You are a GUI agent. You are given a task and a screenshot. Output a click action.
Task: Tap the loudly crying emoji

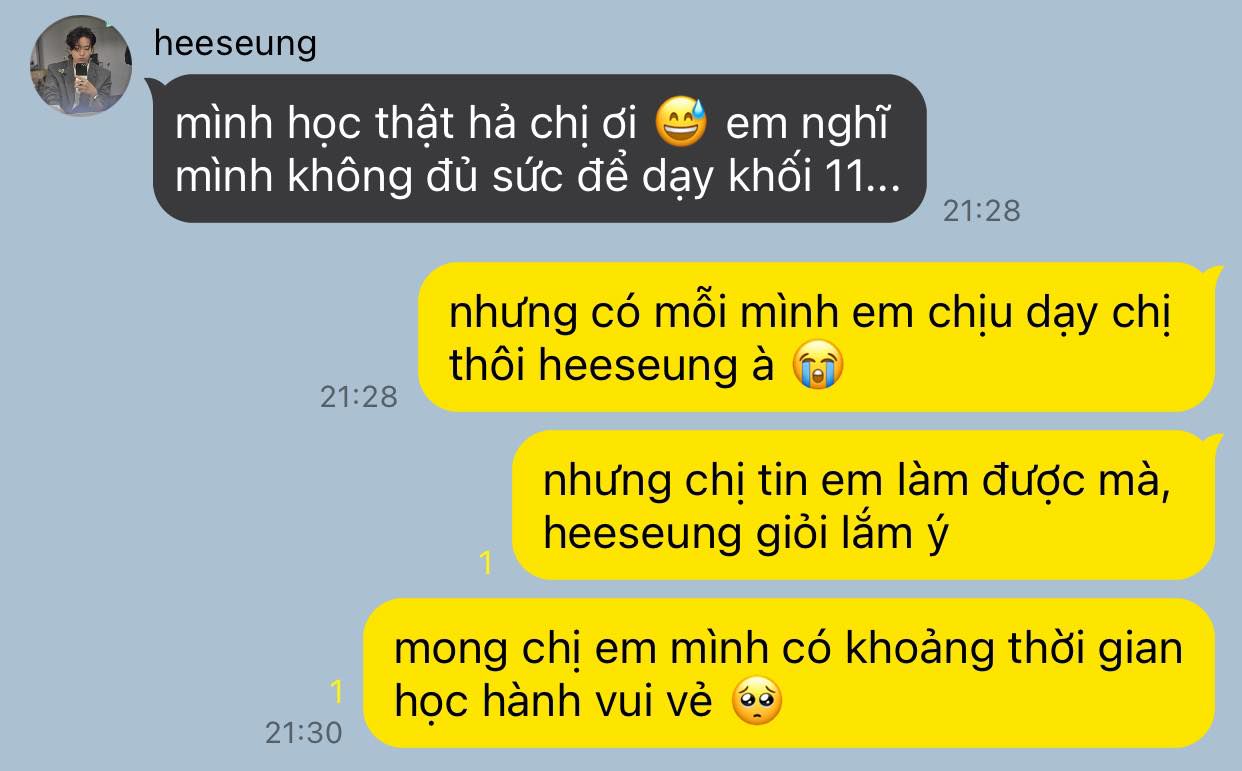(x=817, y=366)
